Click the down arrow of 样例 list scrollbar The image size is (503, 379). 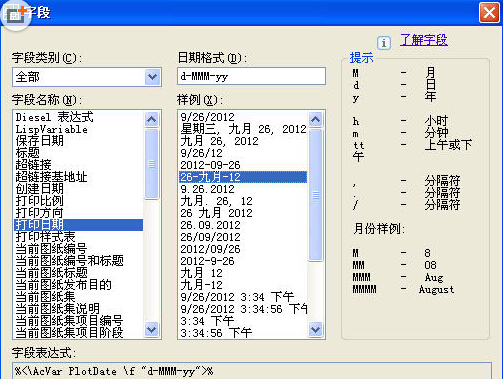(x=316, y=330)
